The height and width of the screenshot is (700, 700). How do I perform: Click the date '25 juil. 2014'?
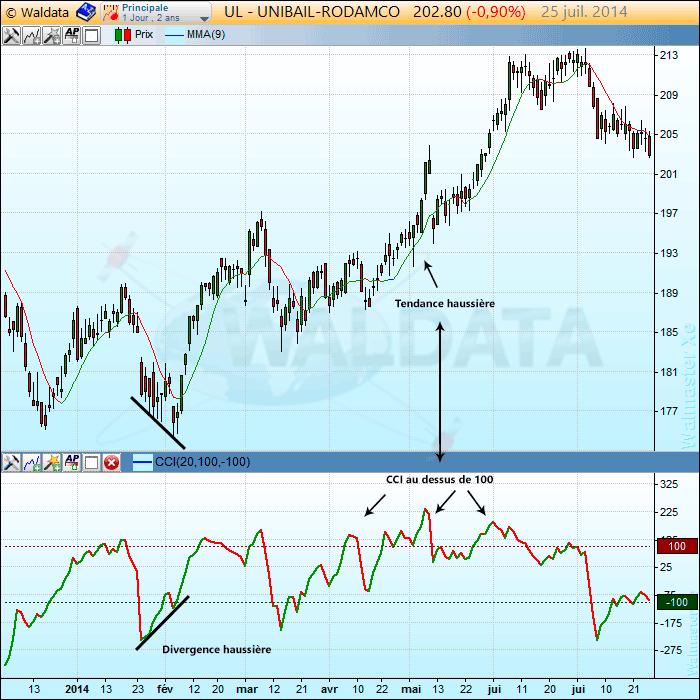point(584,12)
